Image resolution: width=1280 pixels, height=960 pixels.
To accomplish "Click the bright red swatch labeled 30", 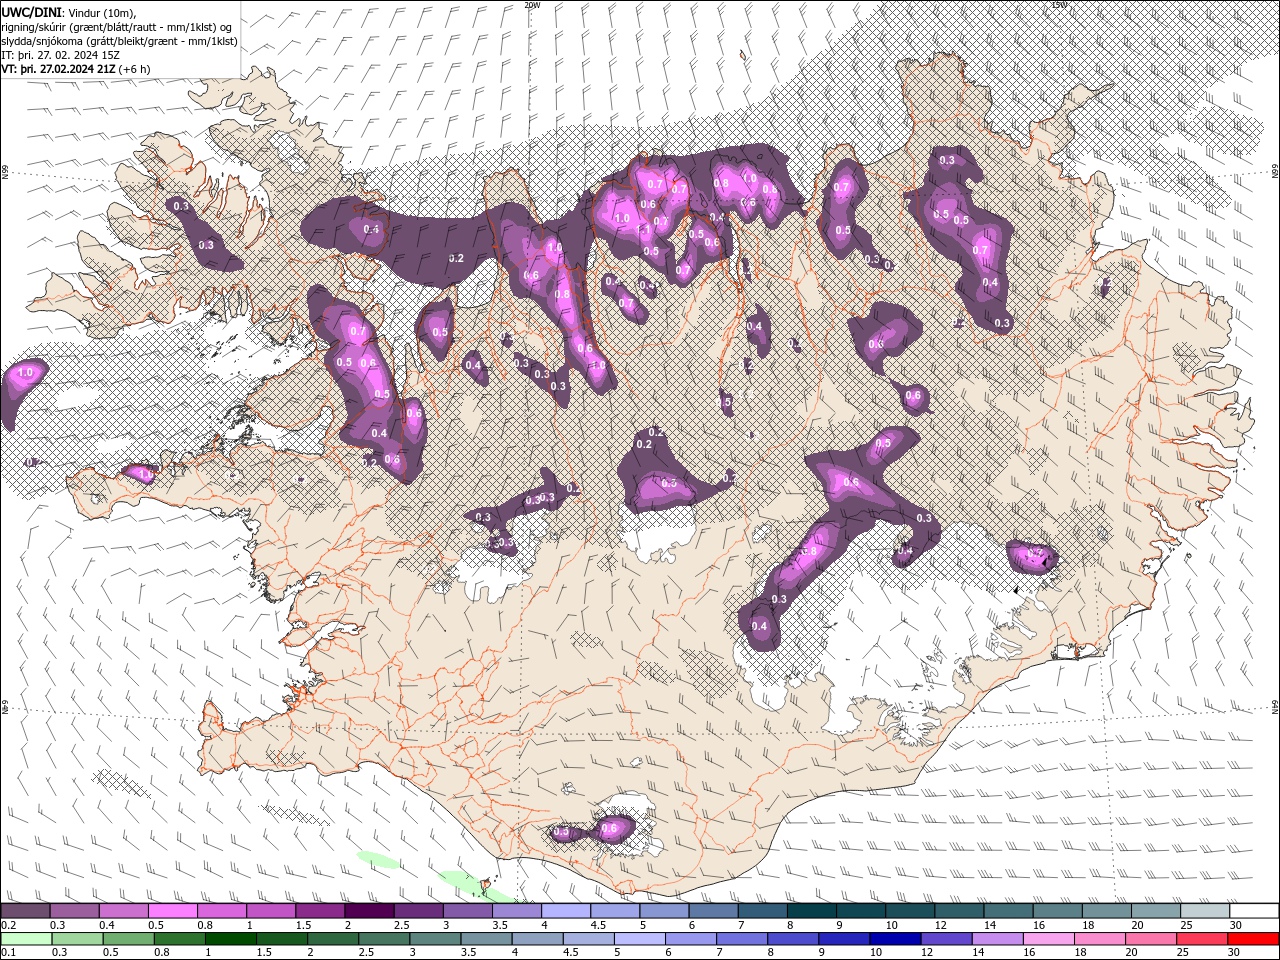I will coord(1252,938).
